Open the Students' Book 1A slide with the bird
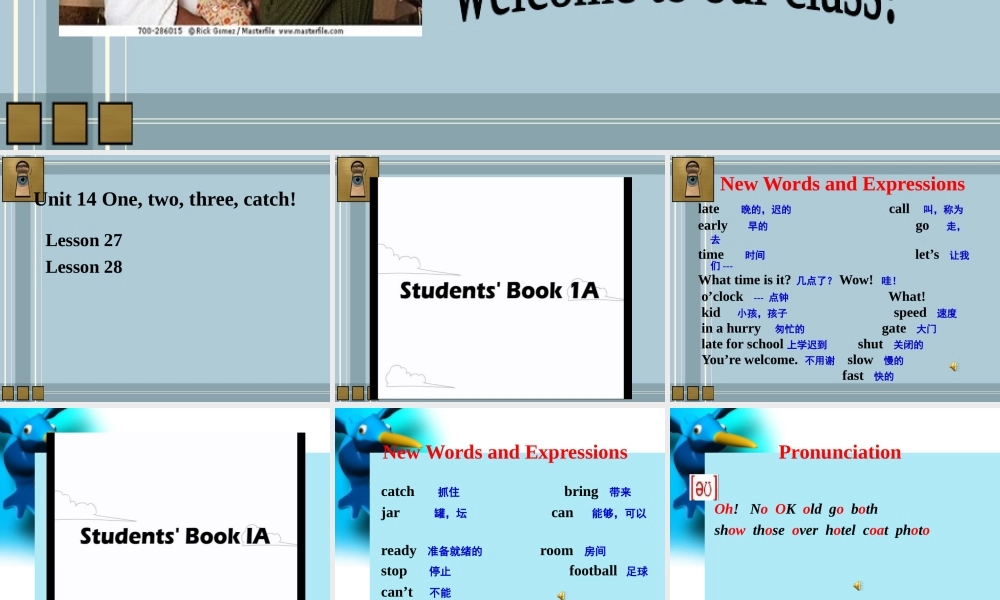This screenshot has width=1000, height=600. [x=175, y=520]
